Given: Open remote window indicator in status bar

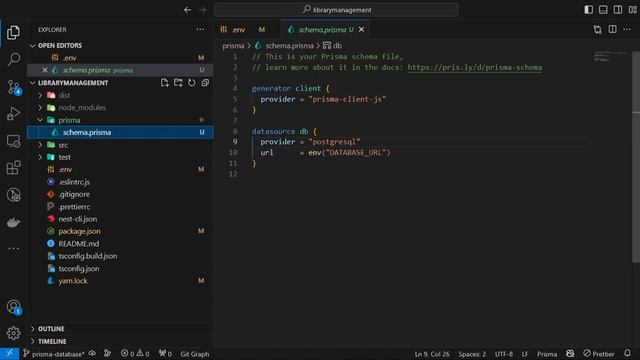Looking at the screenshot, I should coord(9,353).
